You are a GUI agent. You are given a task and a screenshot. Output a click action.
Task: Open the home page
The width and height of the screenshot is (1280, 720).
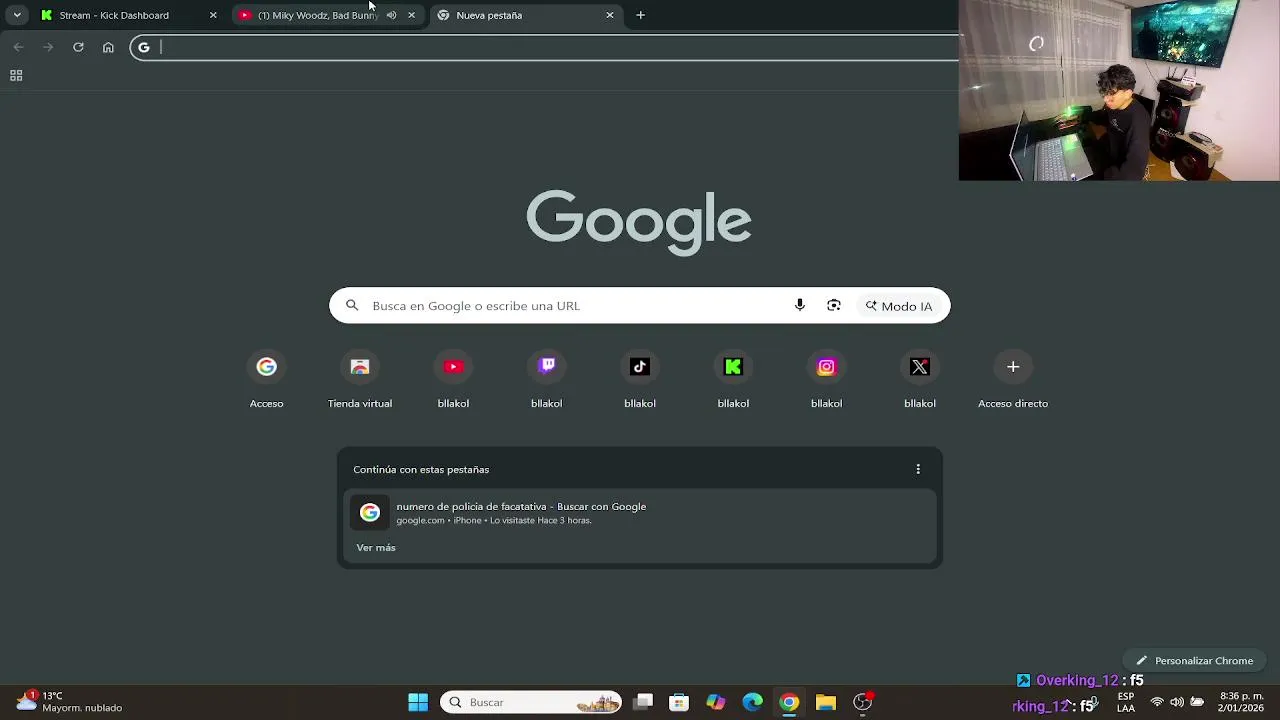pos(108,47)
